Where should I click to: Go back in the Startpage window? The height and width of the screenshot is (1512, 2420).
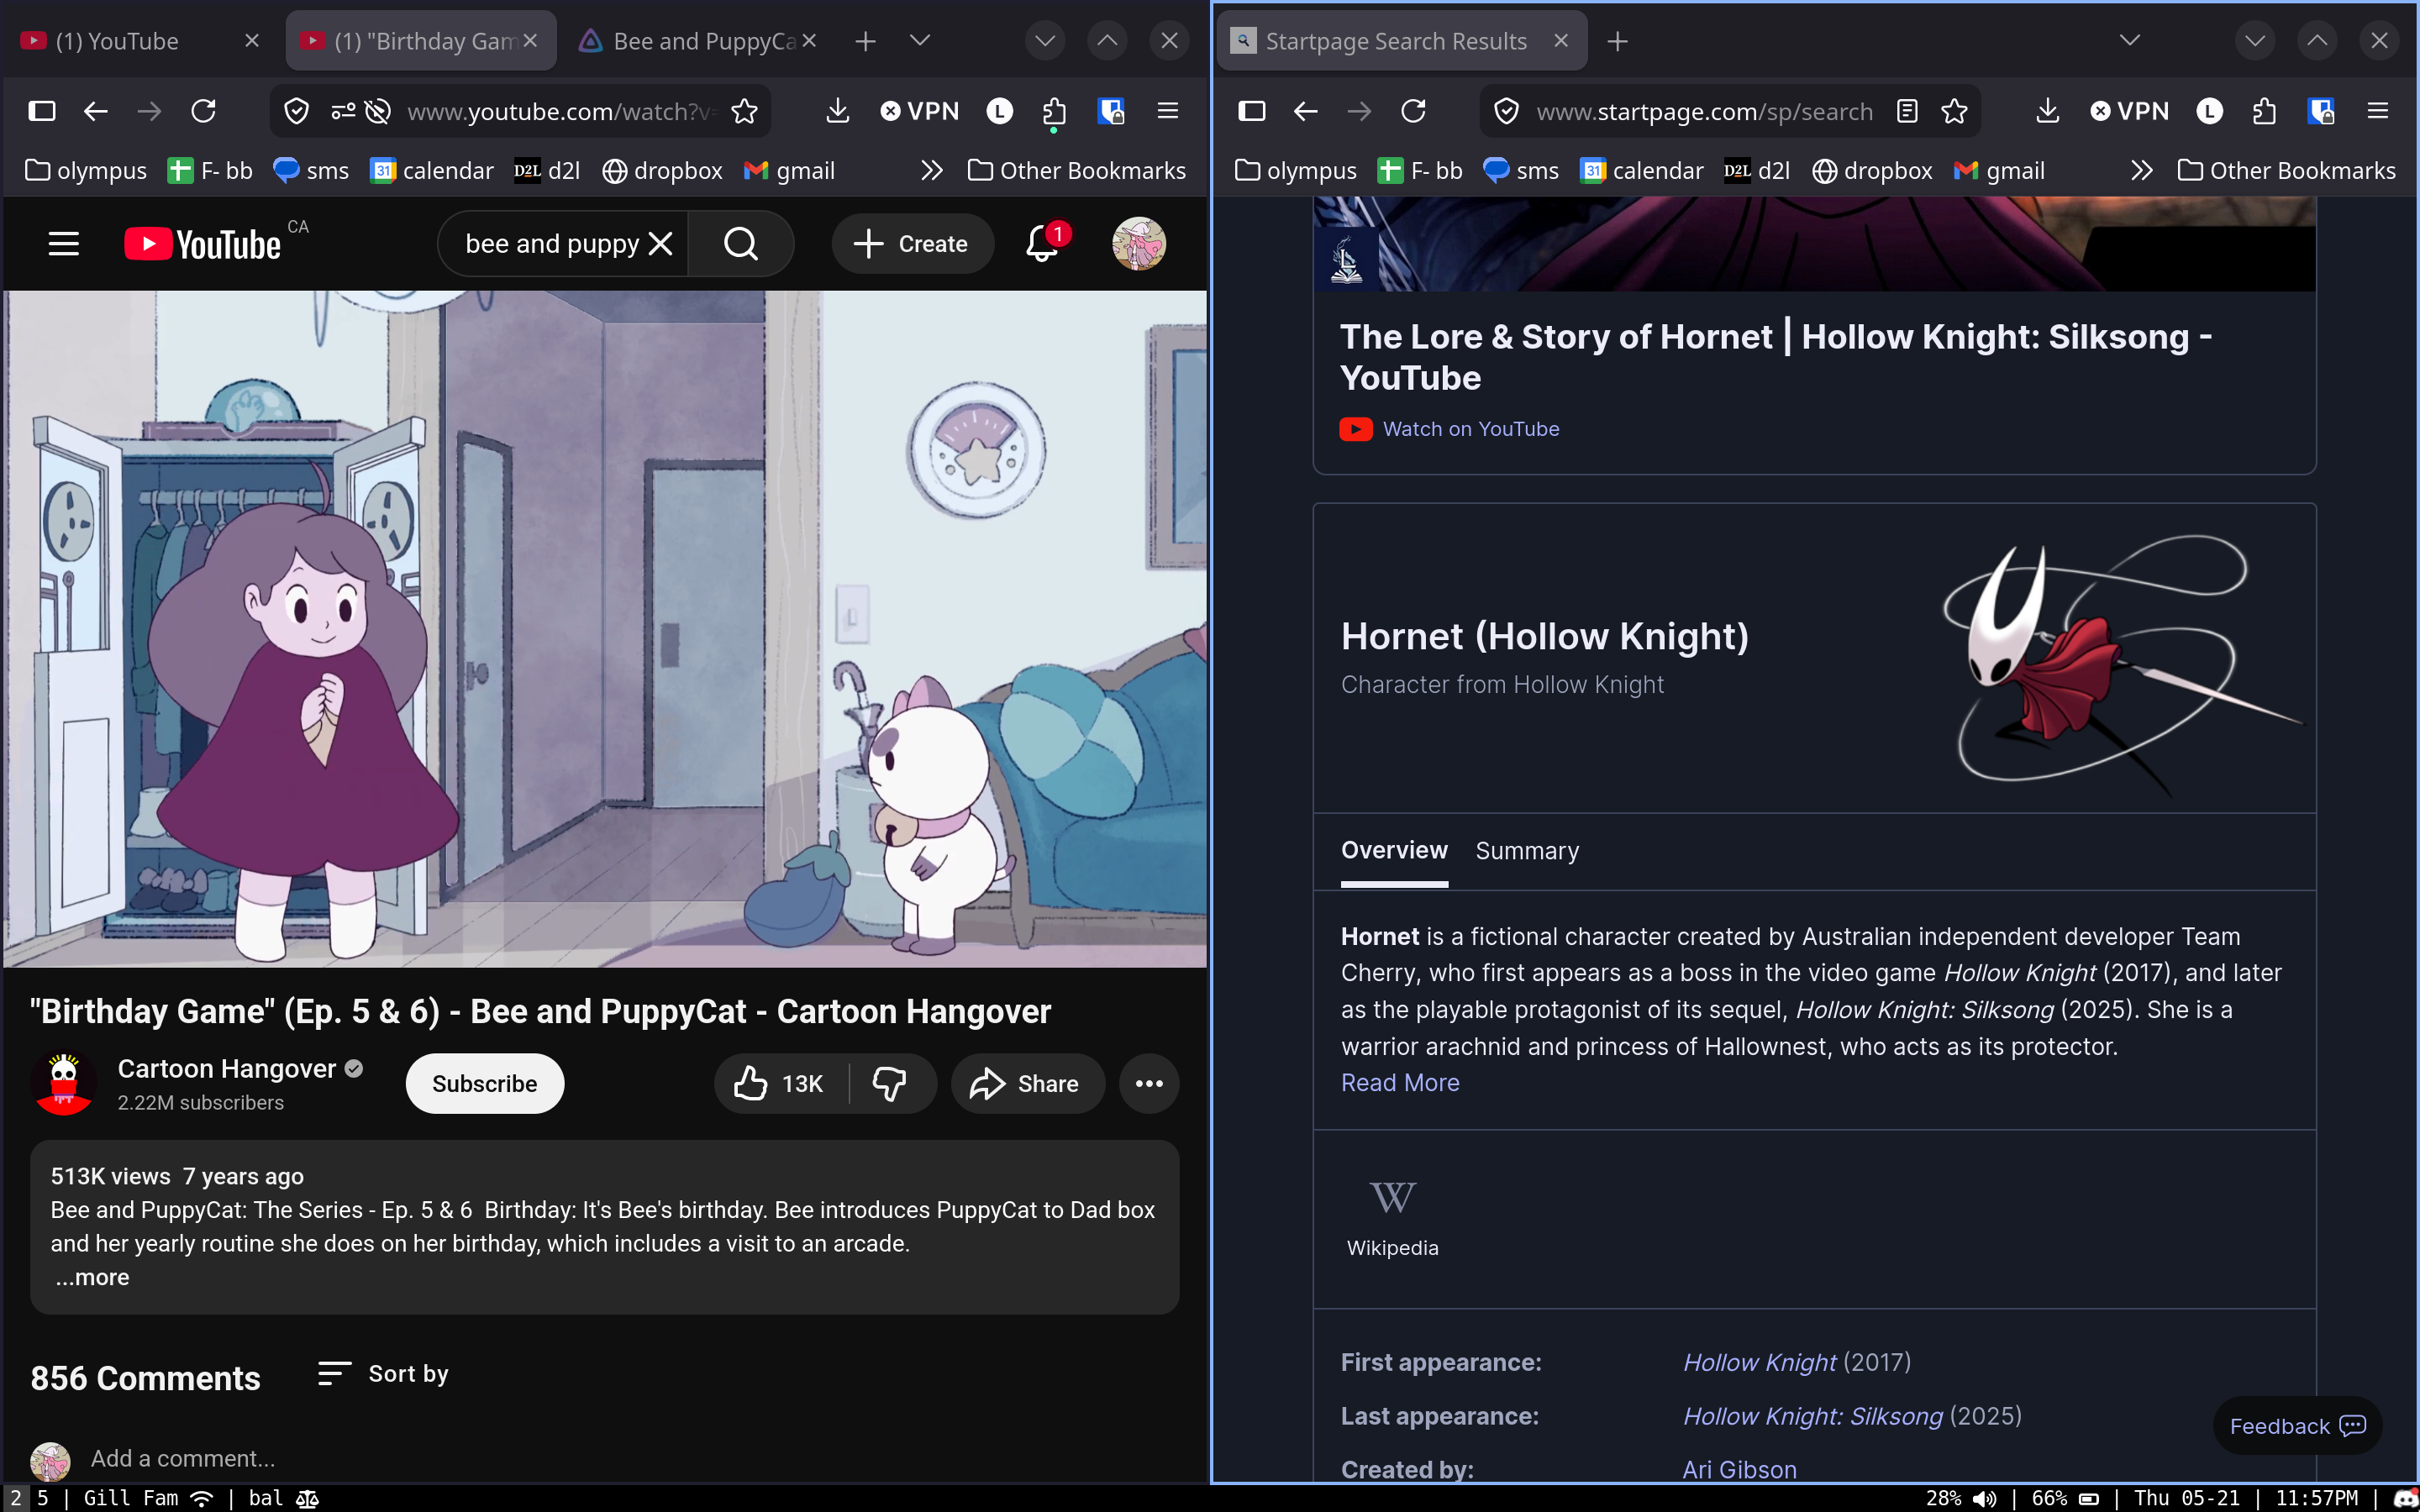tap(1306, 111)
